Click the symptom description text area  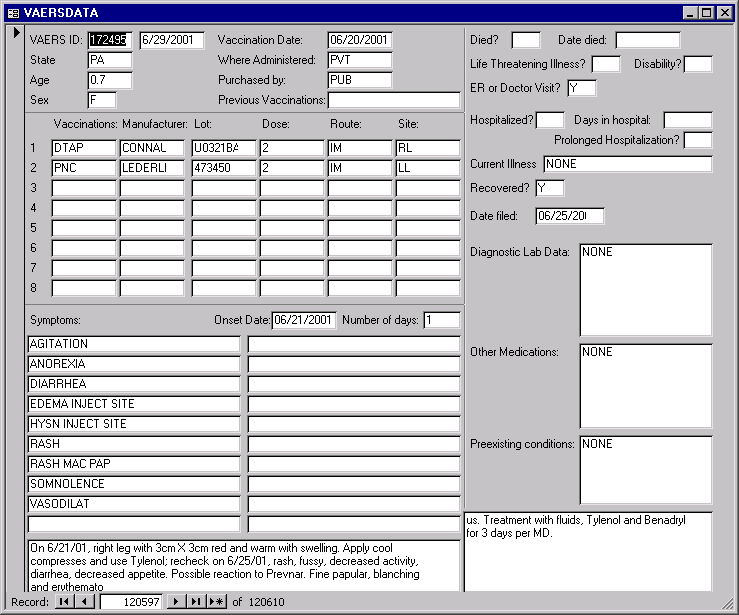(244, 566)
